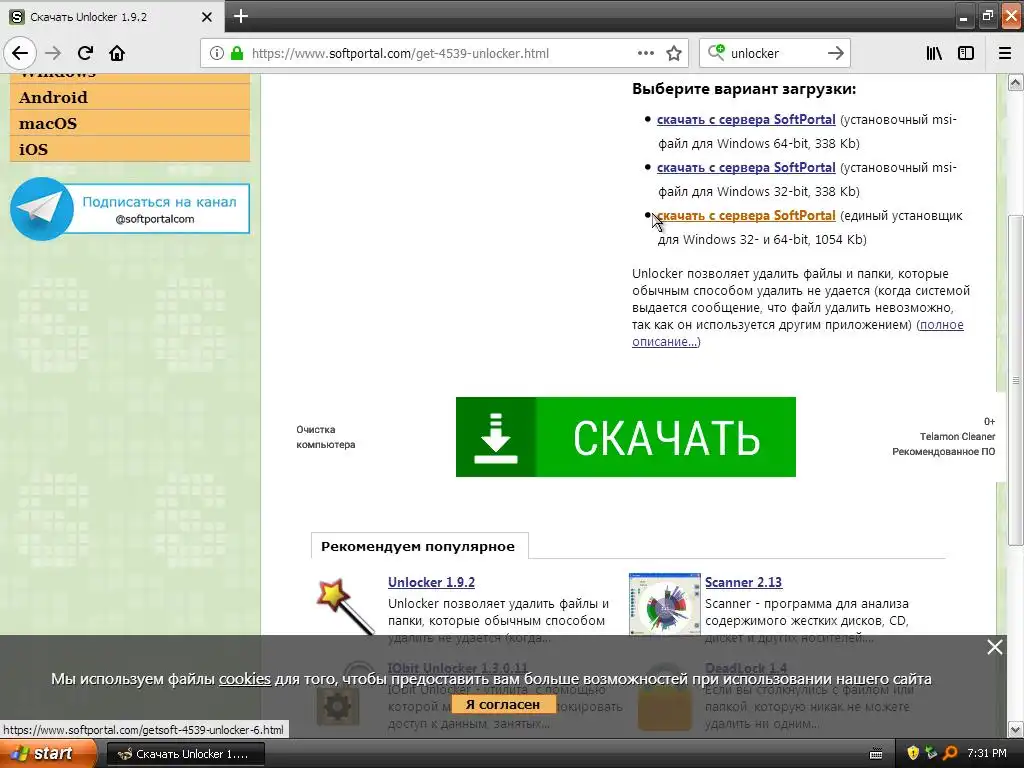This screenshot has height=768, width=1024.
Task: Download the Windows 64-bit msi from SoftPortal
Action: 746,120
